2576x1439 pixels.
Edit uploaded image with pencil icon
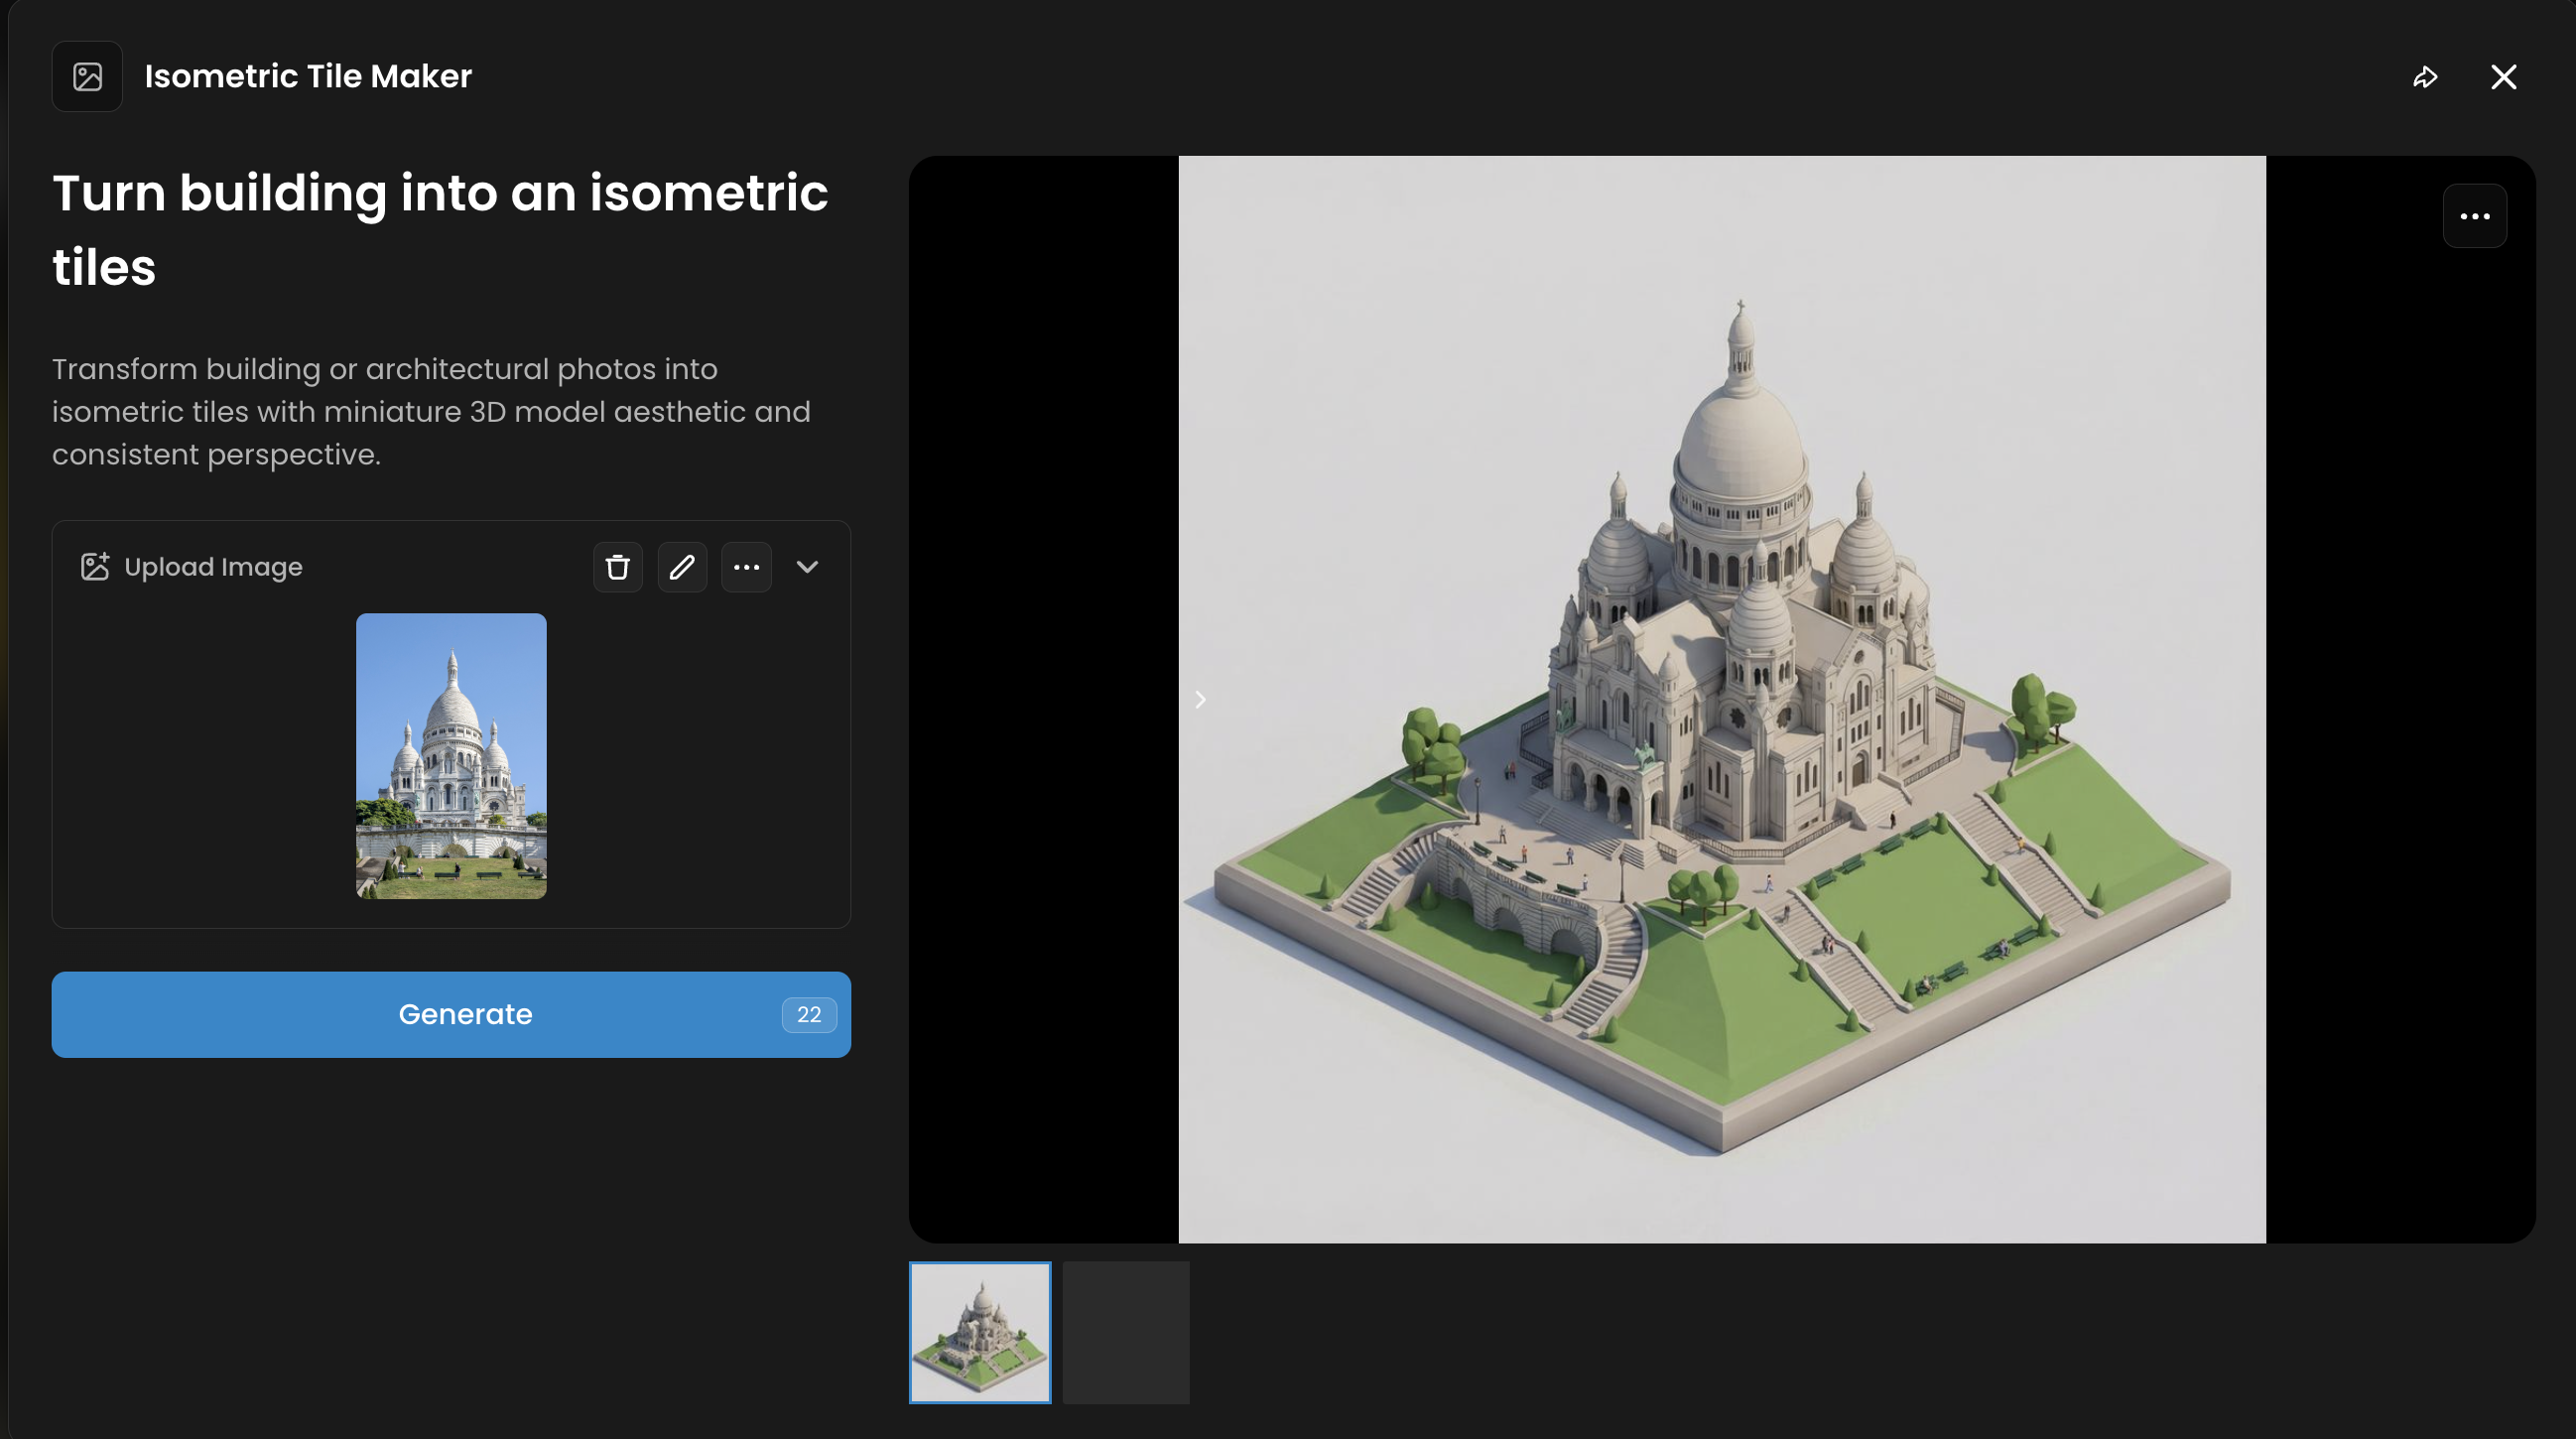tap(682, 567)
